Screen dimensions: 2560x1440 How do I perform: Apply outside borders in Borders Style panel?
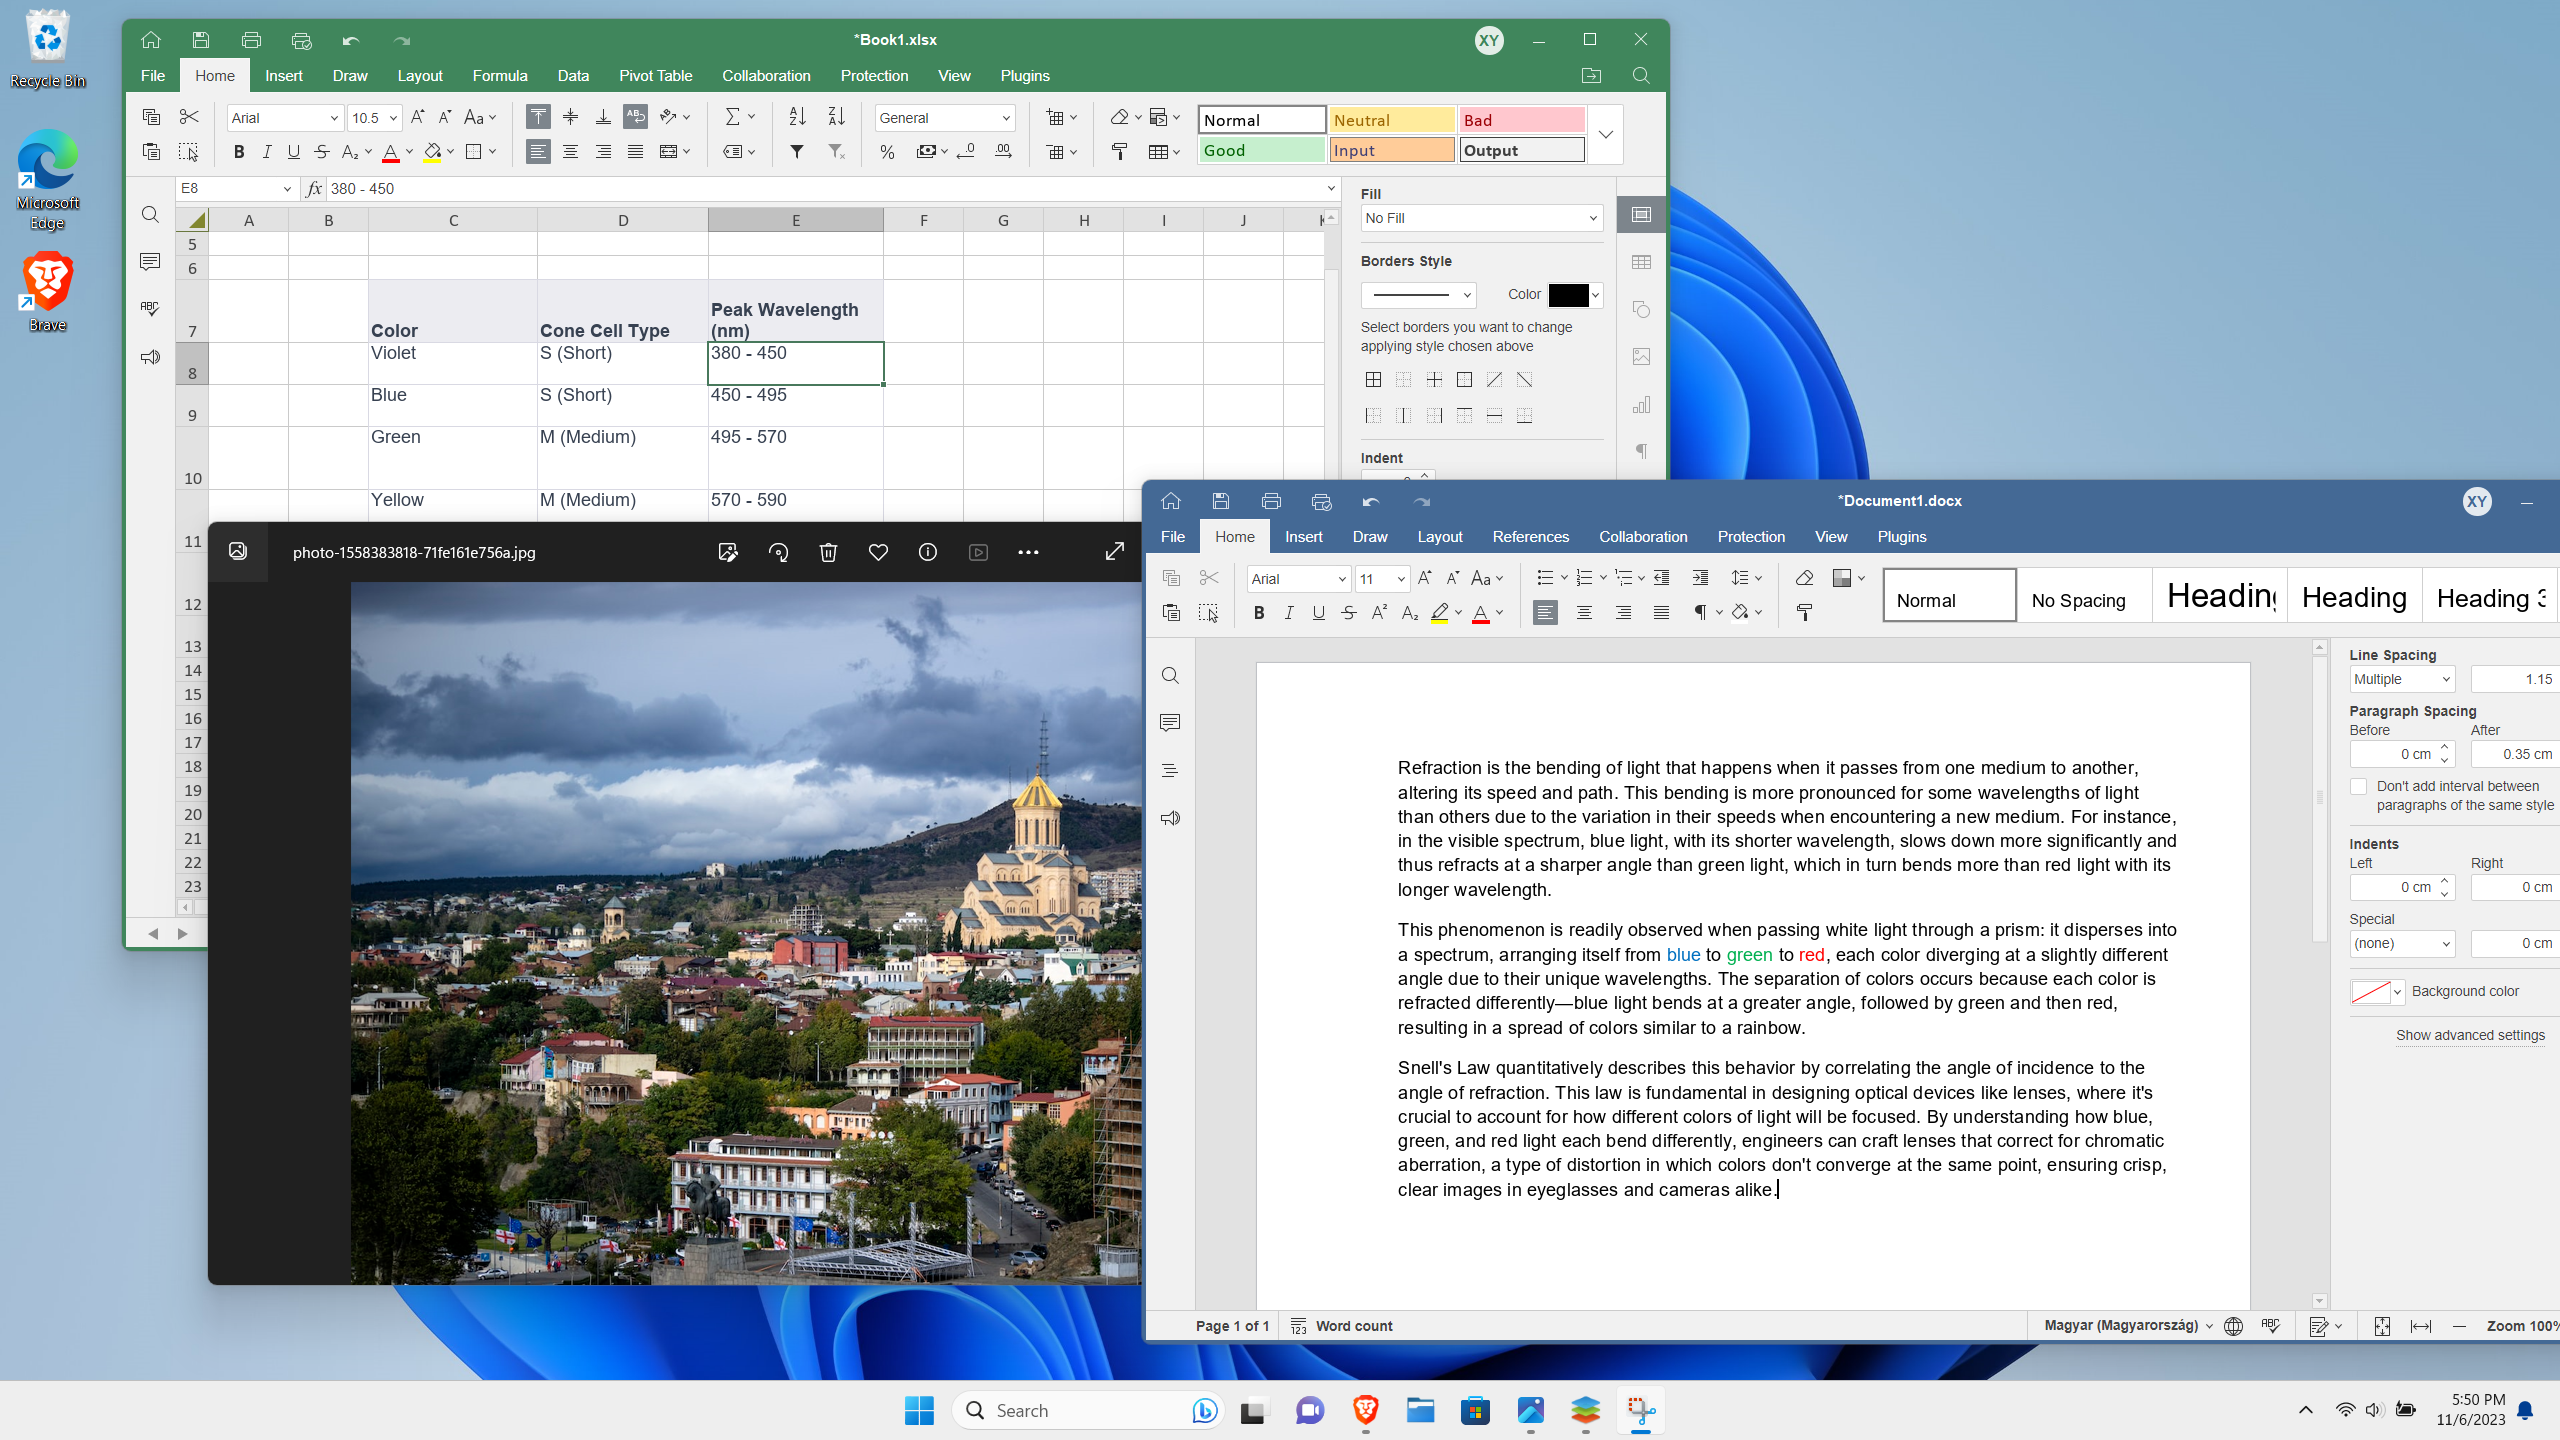1464,379
